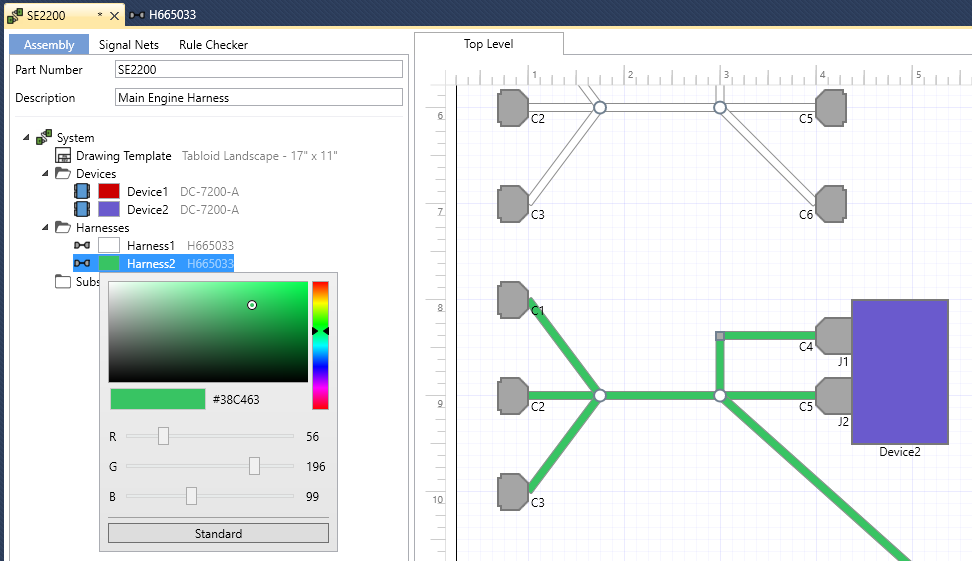Click the saturation-brightness color picker area
Image resolution: width=972 pixels, height=561 pixels.
click(208, 332)
